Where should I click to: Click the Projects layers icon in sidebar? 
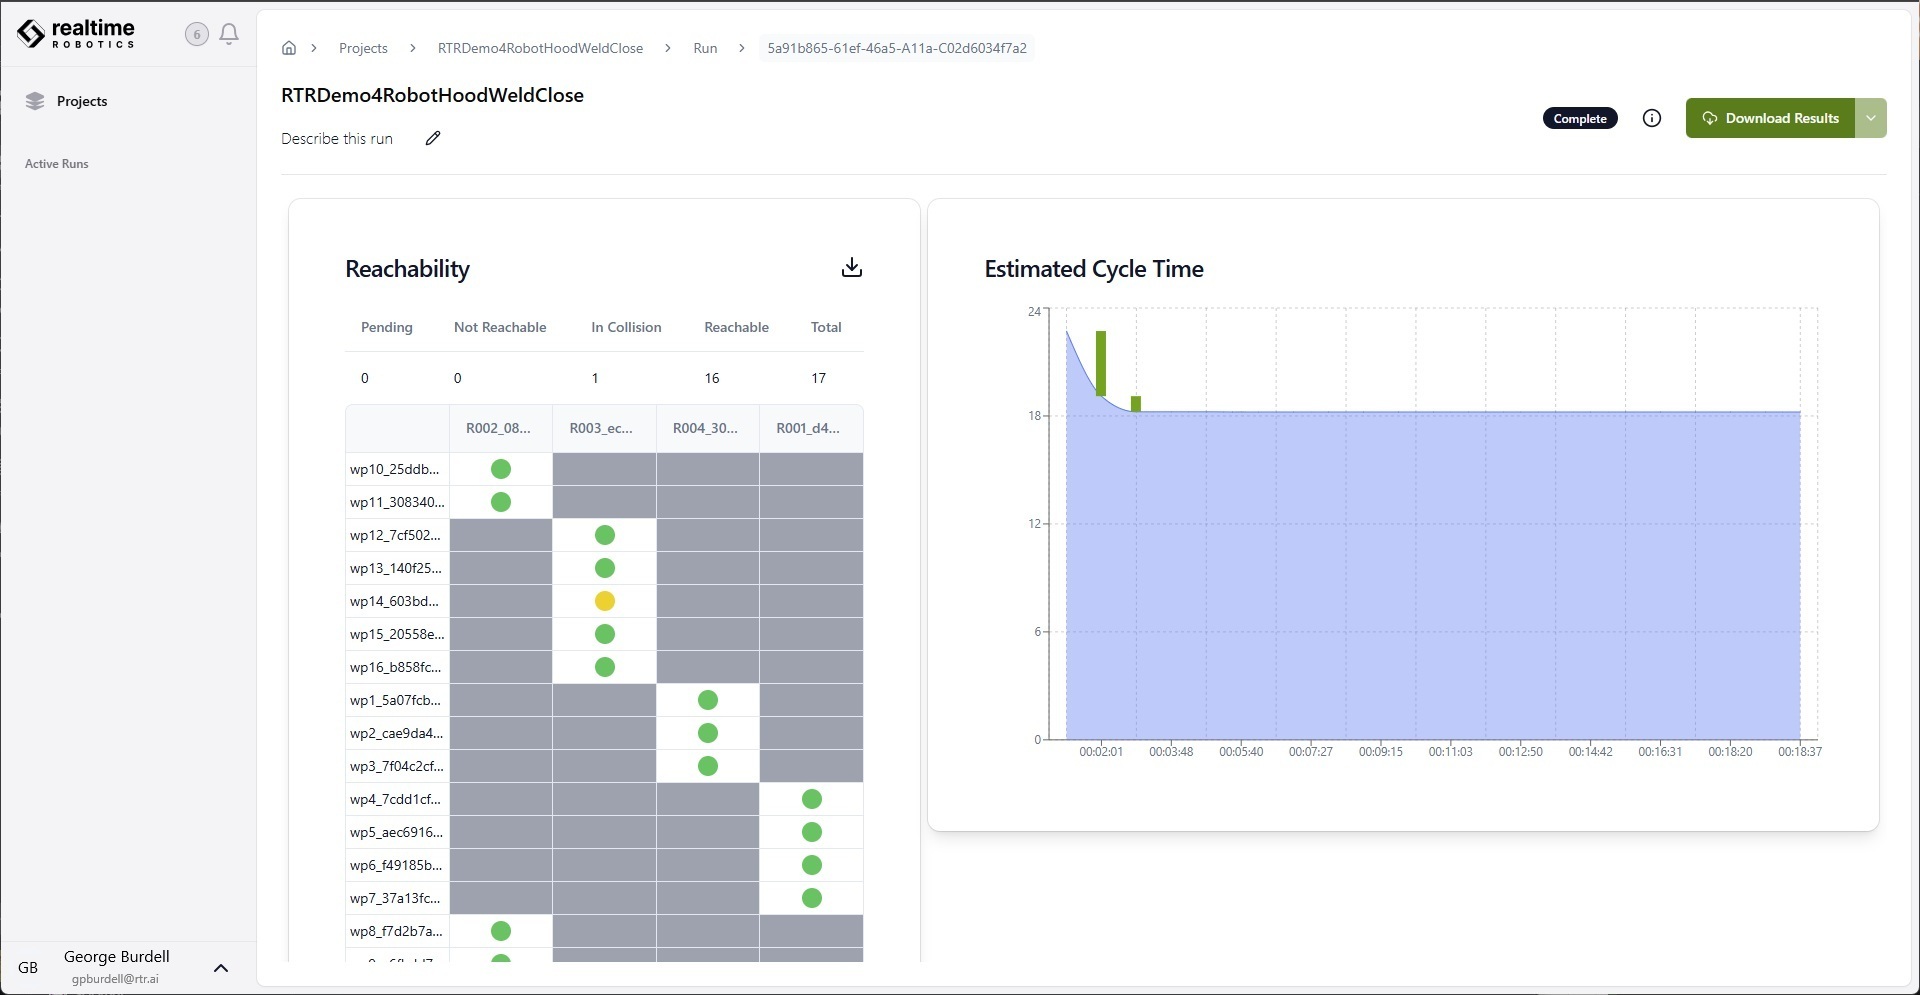click(36, 101)
